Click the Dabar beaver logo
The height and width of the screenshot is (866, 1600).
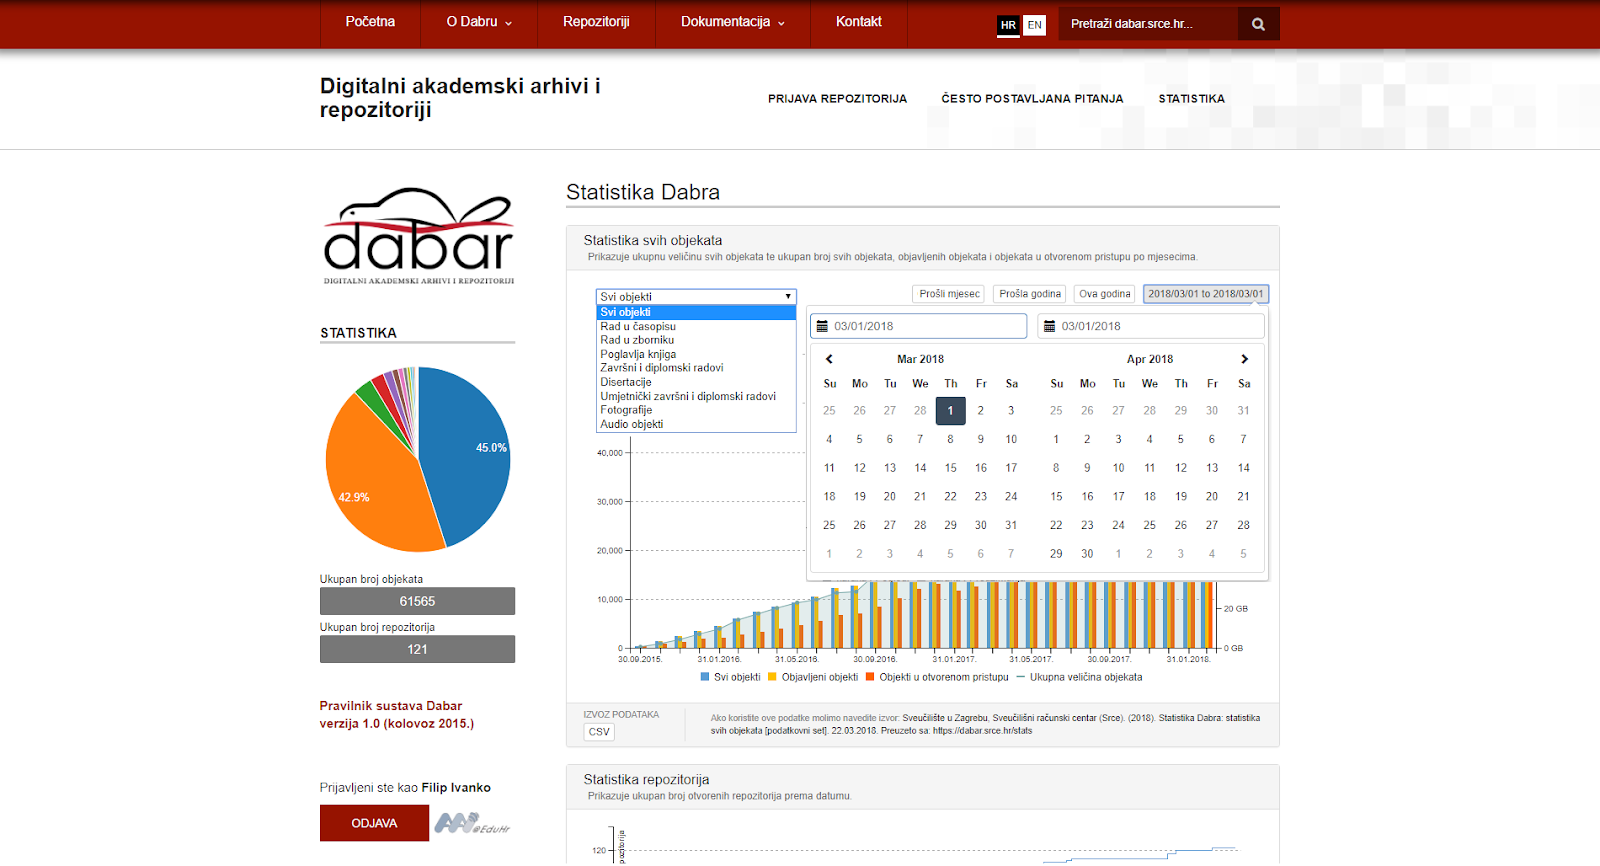pos(418,236)
